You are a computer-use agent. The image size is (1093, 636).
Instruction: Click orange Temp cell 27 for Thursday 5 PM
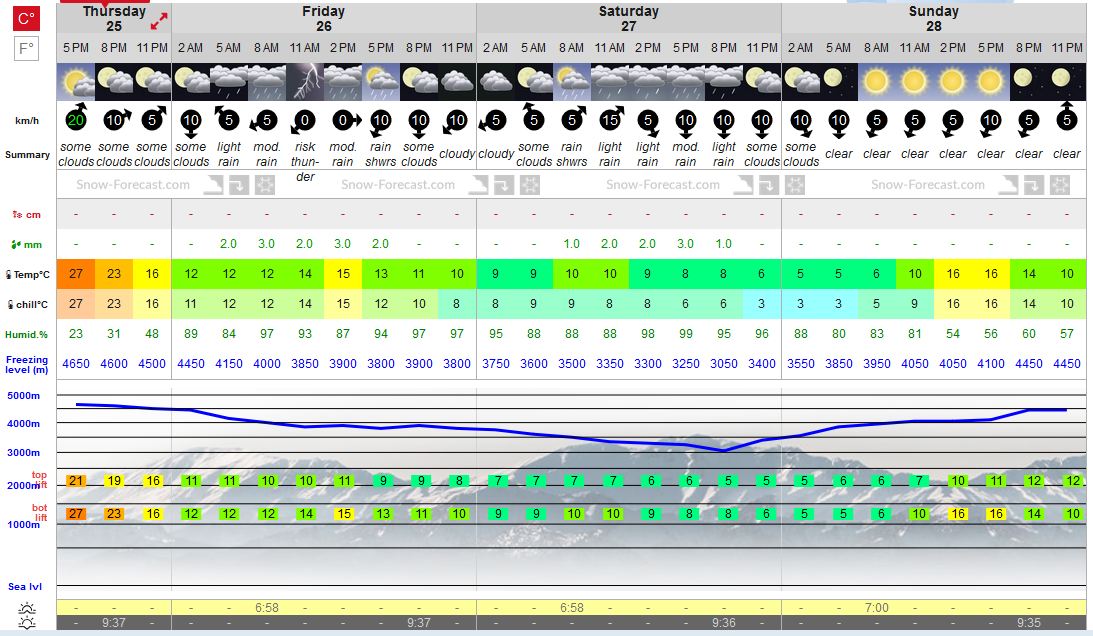(x=76, y=274)
